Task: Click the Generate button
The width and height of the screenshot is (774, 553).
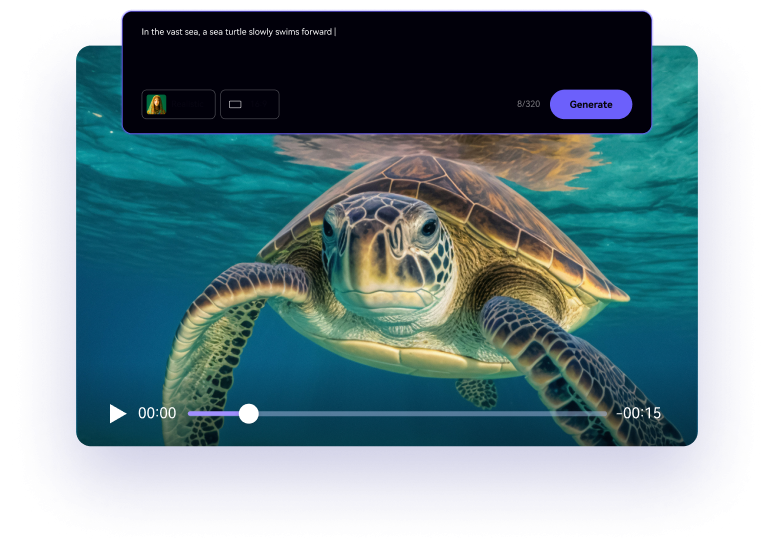Action: click(x=590, y=104)
